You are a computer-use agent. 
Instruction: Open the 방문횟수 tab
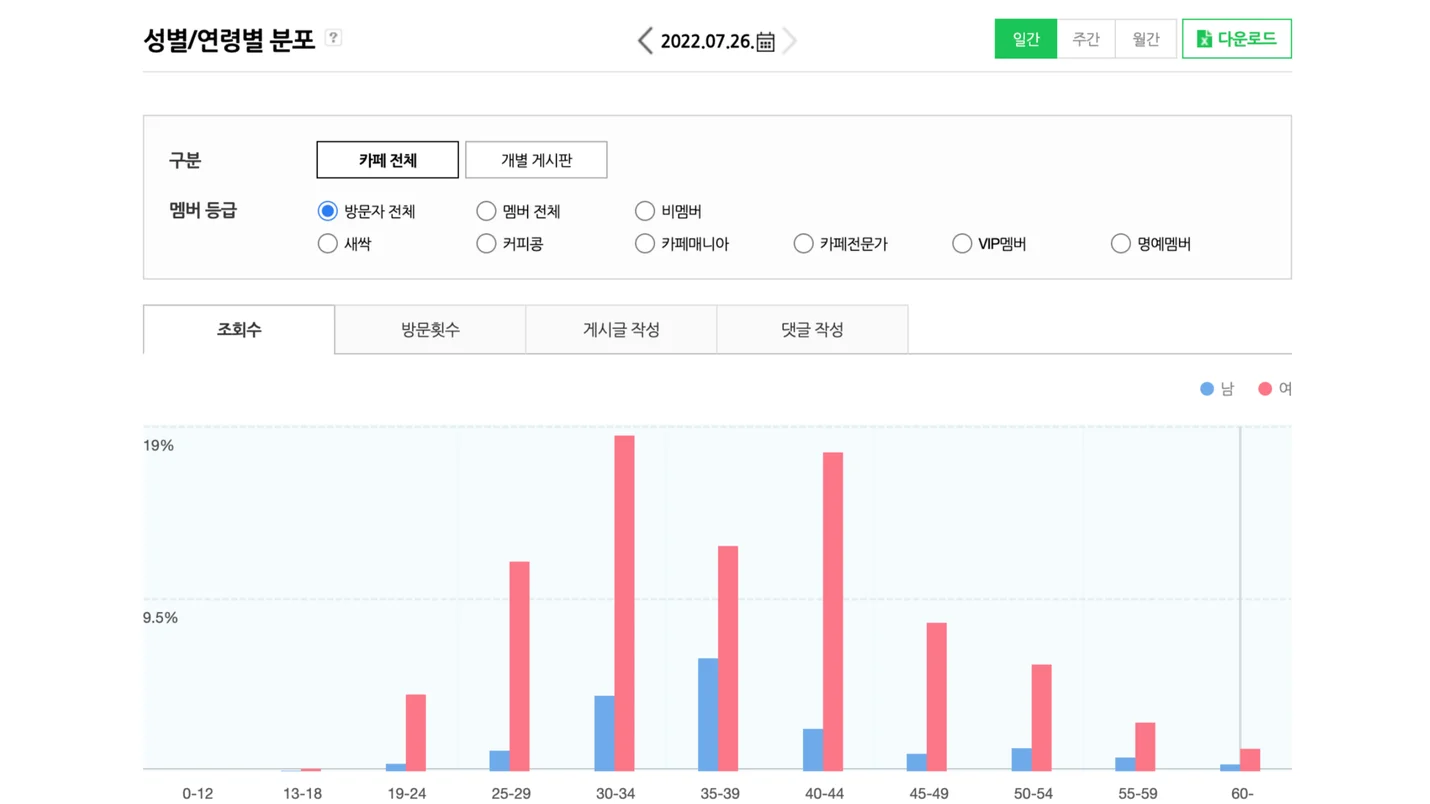(x=430, y=329)
